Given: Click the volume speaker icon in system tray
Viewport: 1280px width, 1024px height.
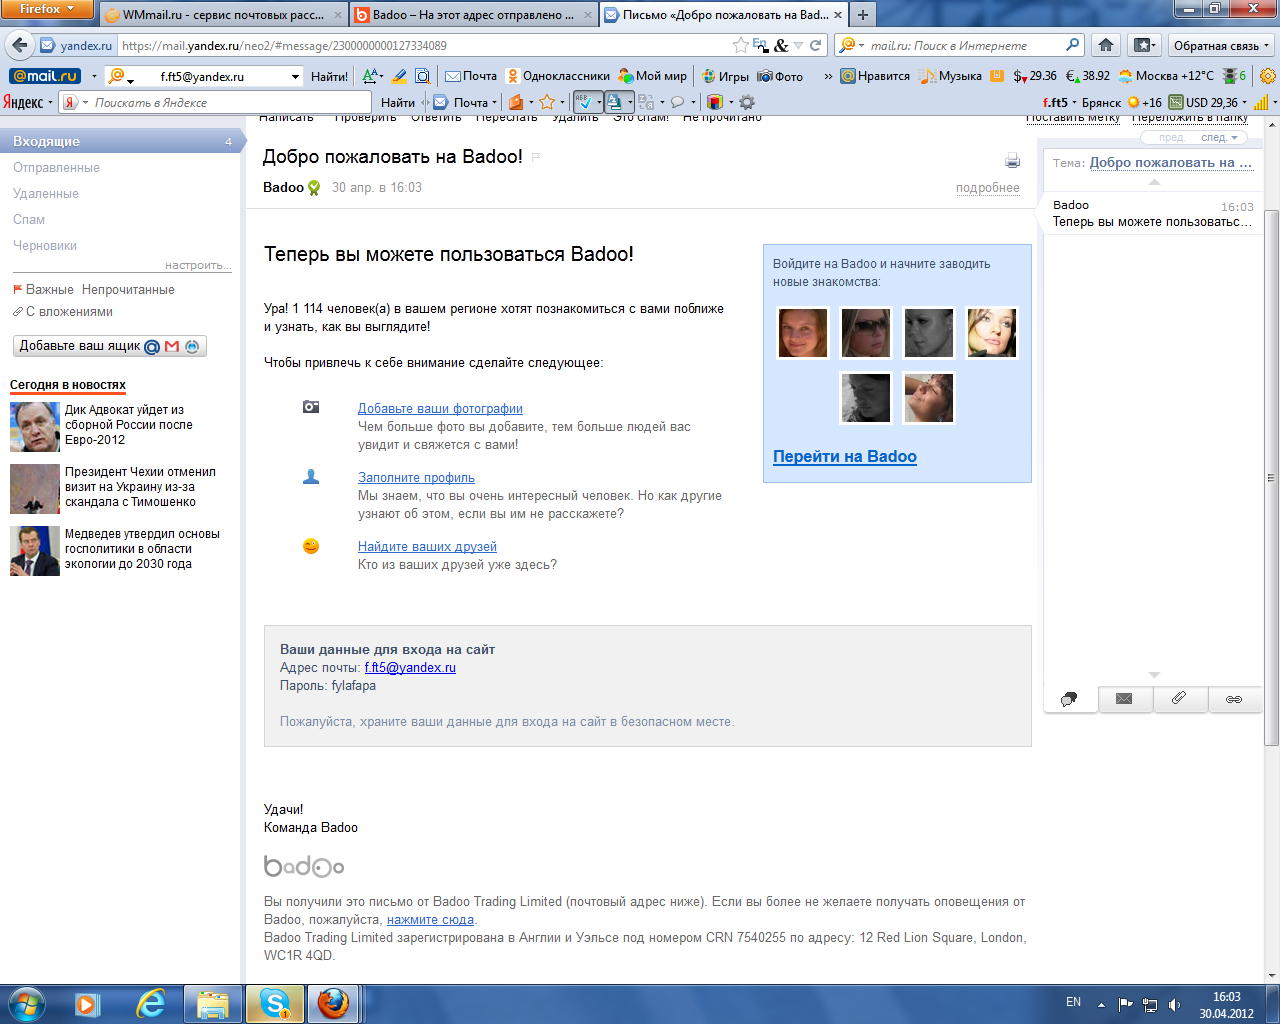Looking at the screenshot, I should [1175, 1004].
